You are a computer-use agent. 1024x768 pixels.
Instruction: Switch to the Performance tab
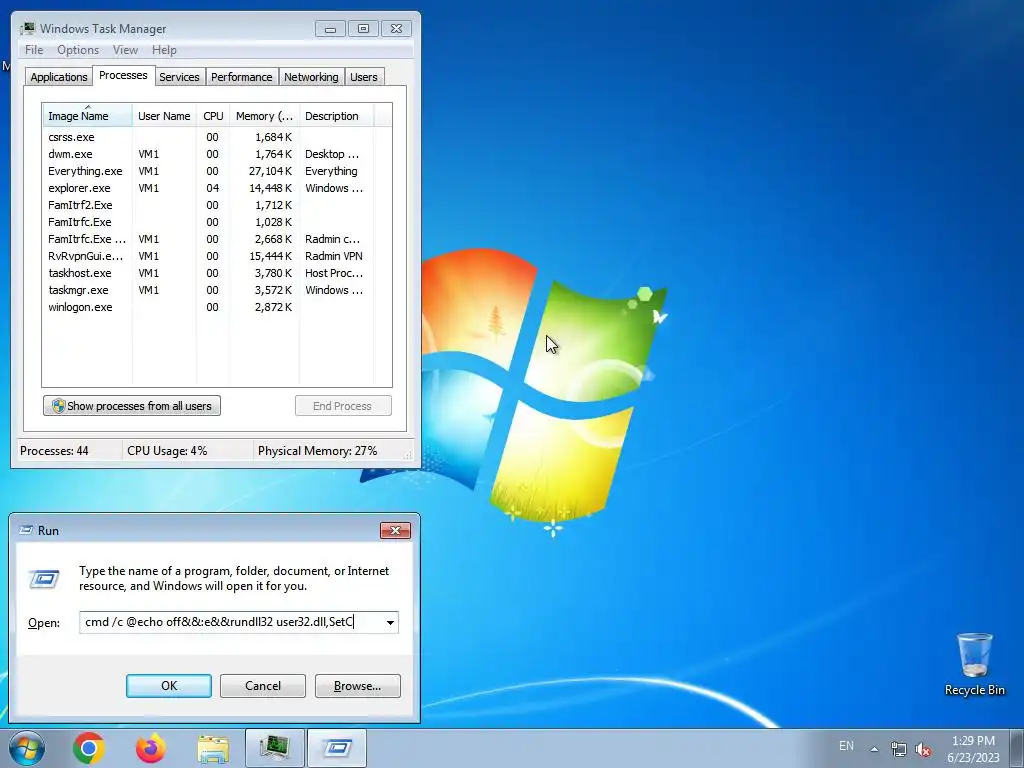click(x=241, y=77)
